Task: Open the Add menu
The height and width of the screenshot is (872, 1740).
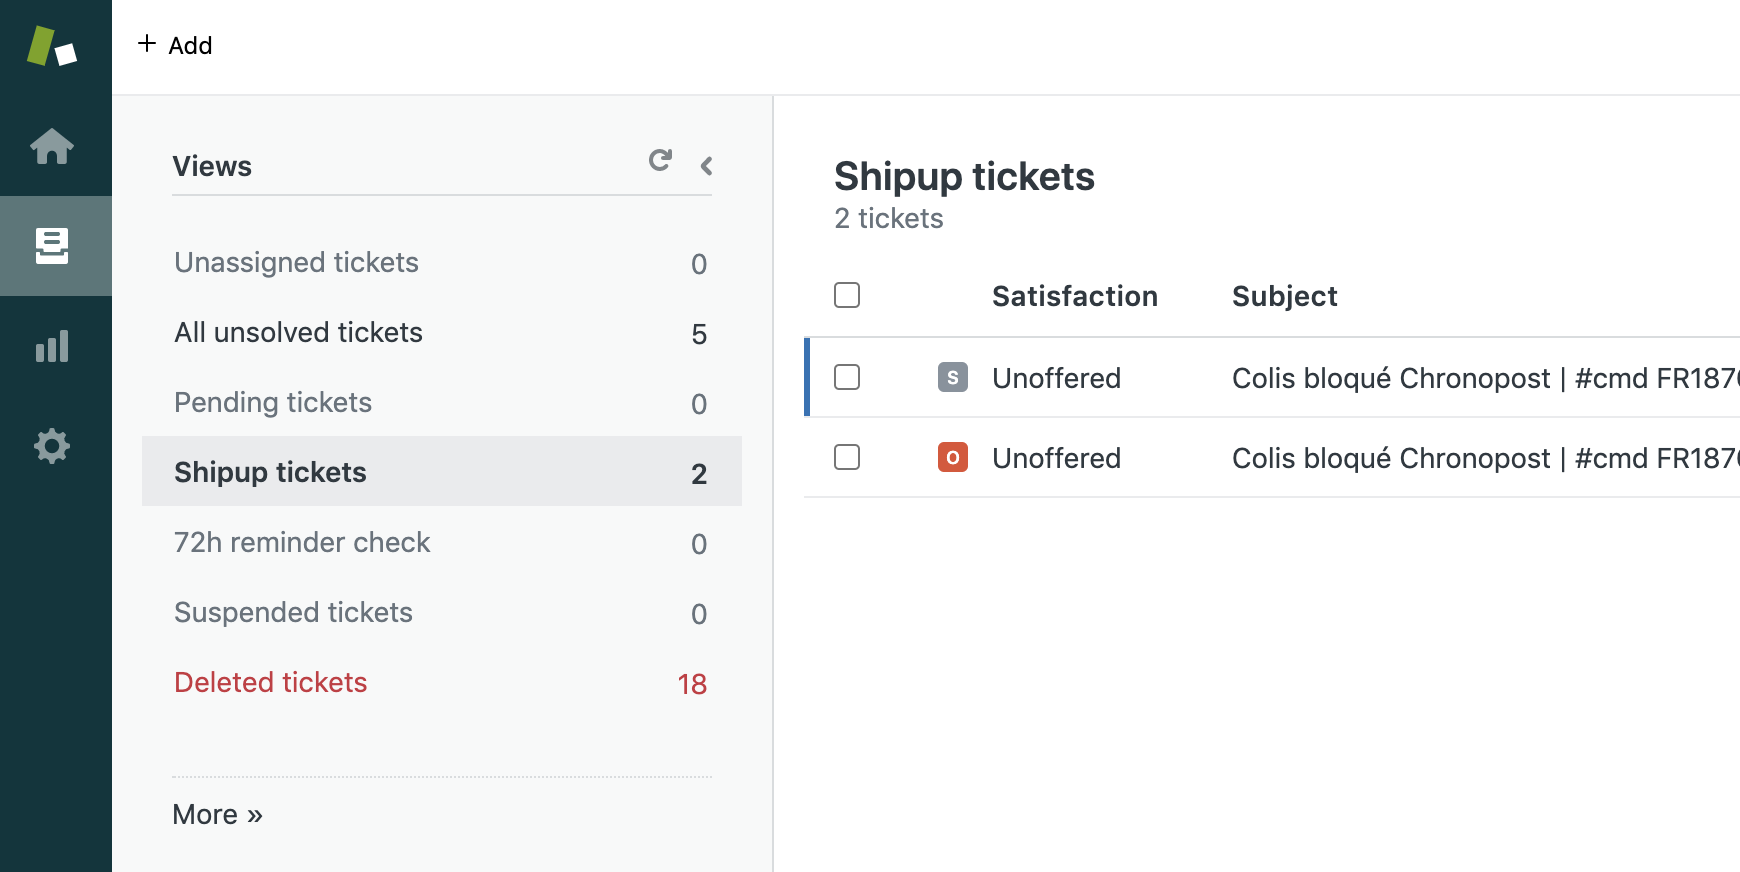Action: click(175, 45)
